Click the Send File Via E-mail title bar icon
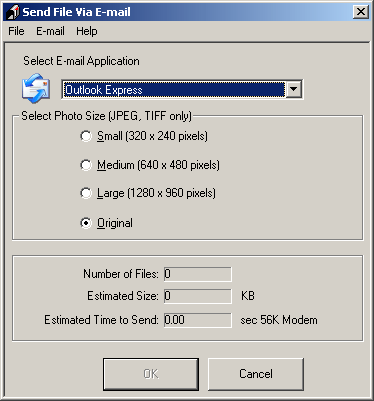Image resolution: width=374 pixels, height=401 pixels. (x=13, y=12)
